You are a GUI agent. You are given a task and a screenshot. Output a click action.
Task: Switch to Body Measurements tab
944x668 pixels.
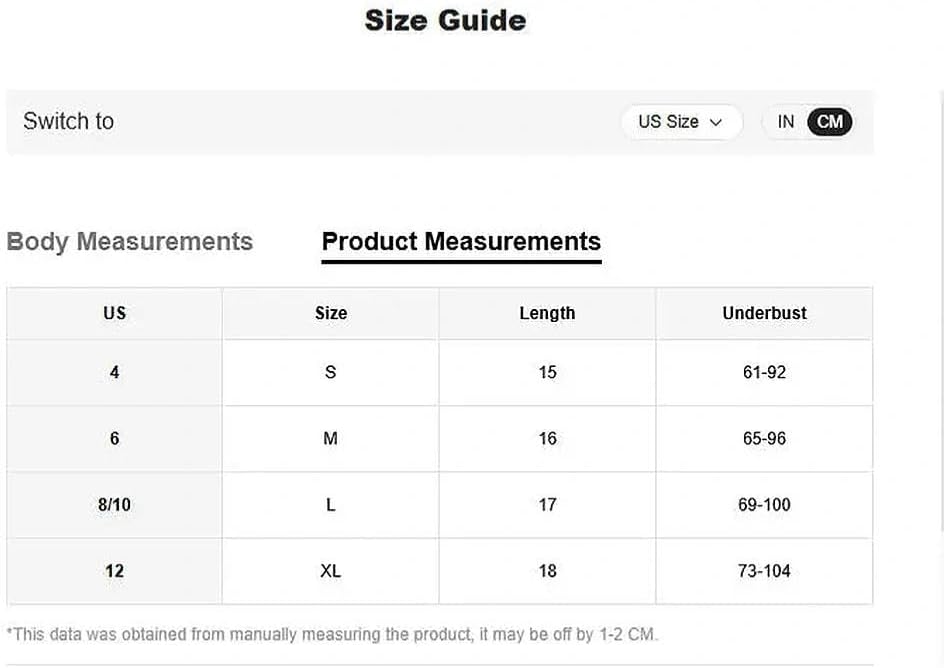tap(129, 242)
